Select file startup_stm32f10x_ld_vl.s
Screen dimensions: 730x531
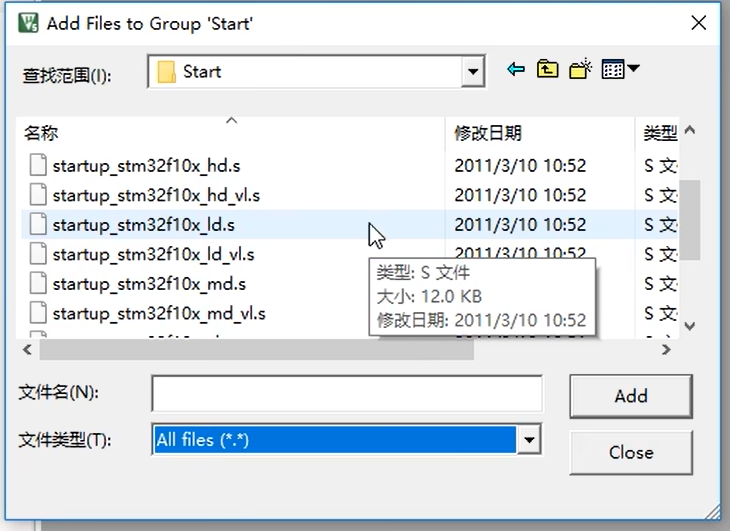pyautogui.click(x=153, y=255)
